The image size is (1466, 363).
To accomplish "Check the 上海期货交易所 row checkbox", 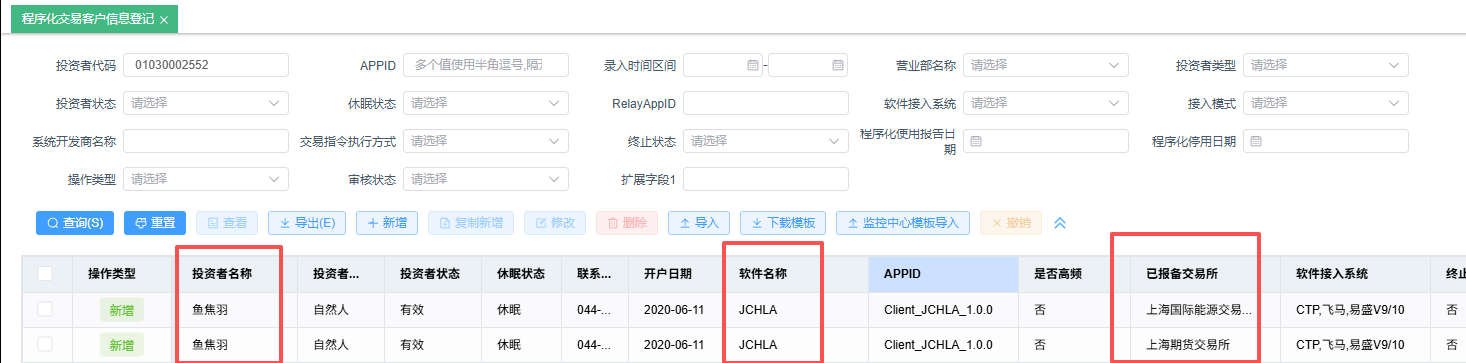I will 45,345.
